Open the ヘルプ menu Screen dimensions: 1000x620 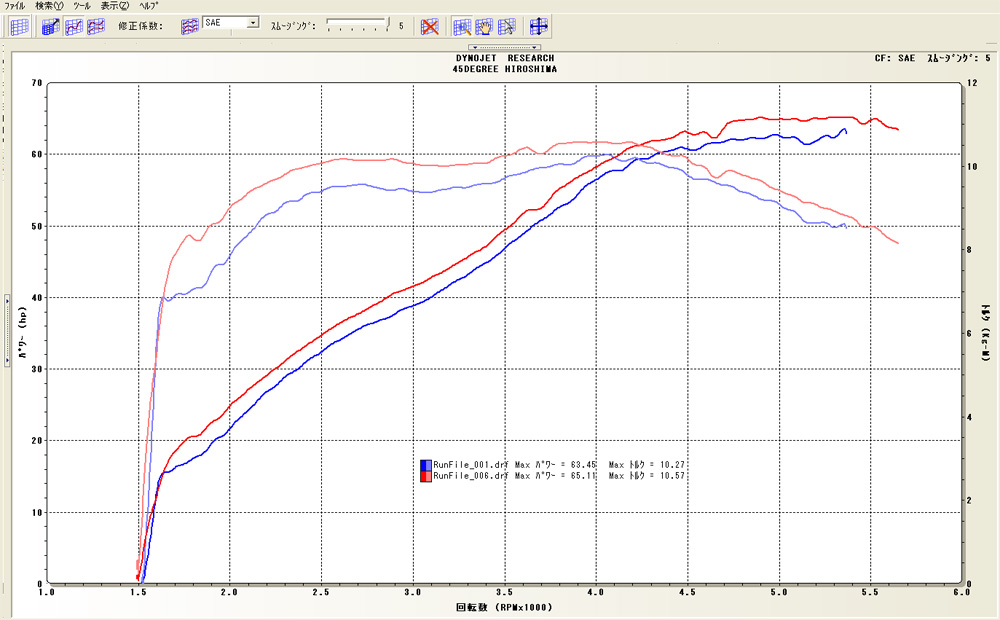click(x=149, y=6)
